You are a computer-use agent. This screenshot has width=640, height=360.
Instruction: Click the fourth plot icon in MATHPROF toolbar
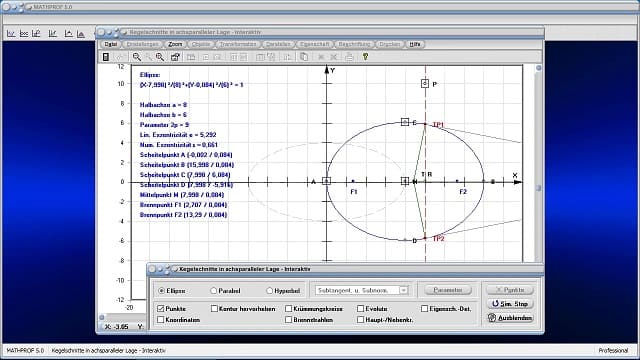53,34
